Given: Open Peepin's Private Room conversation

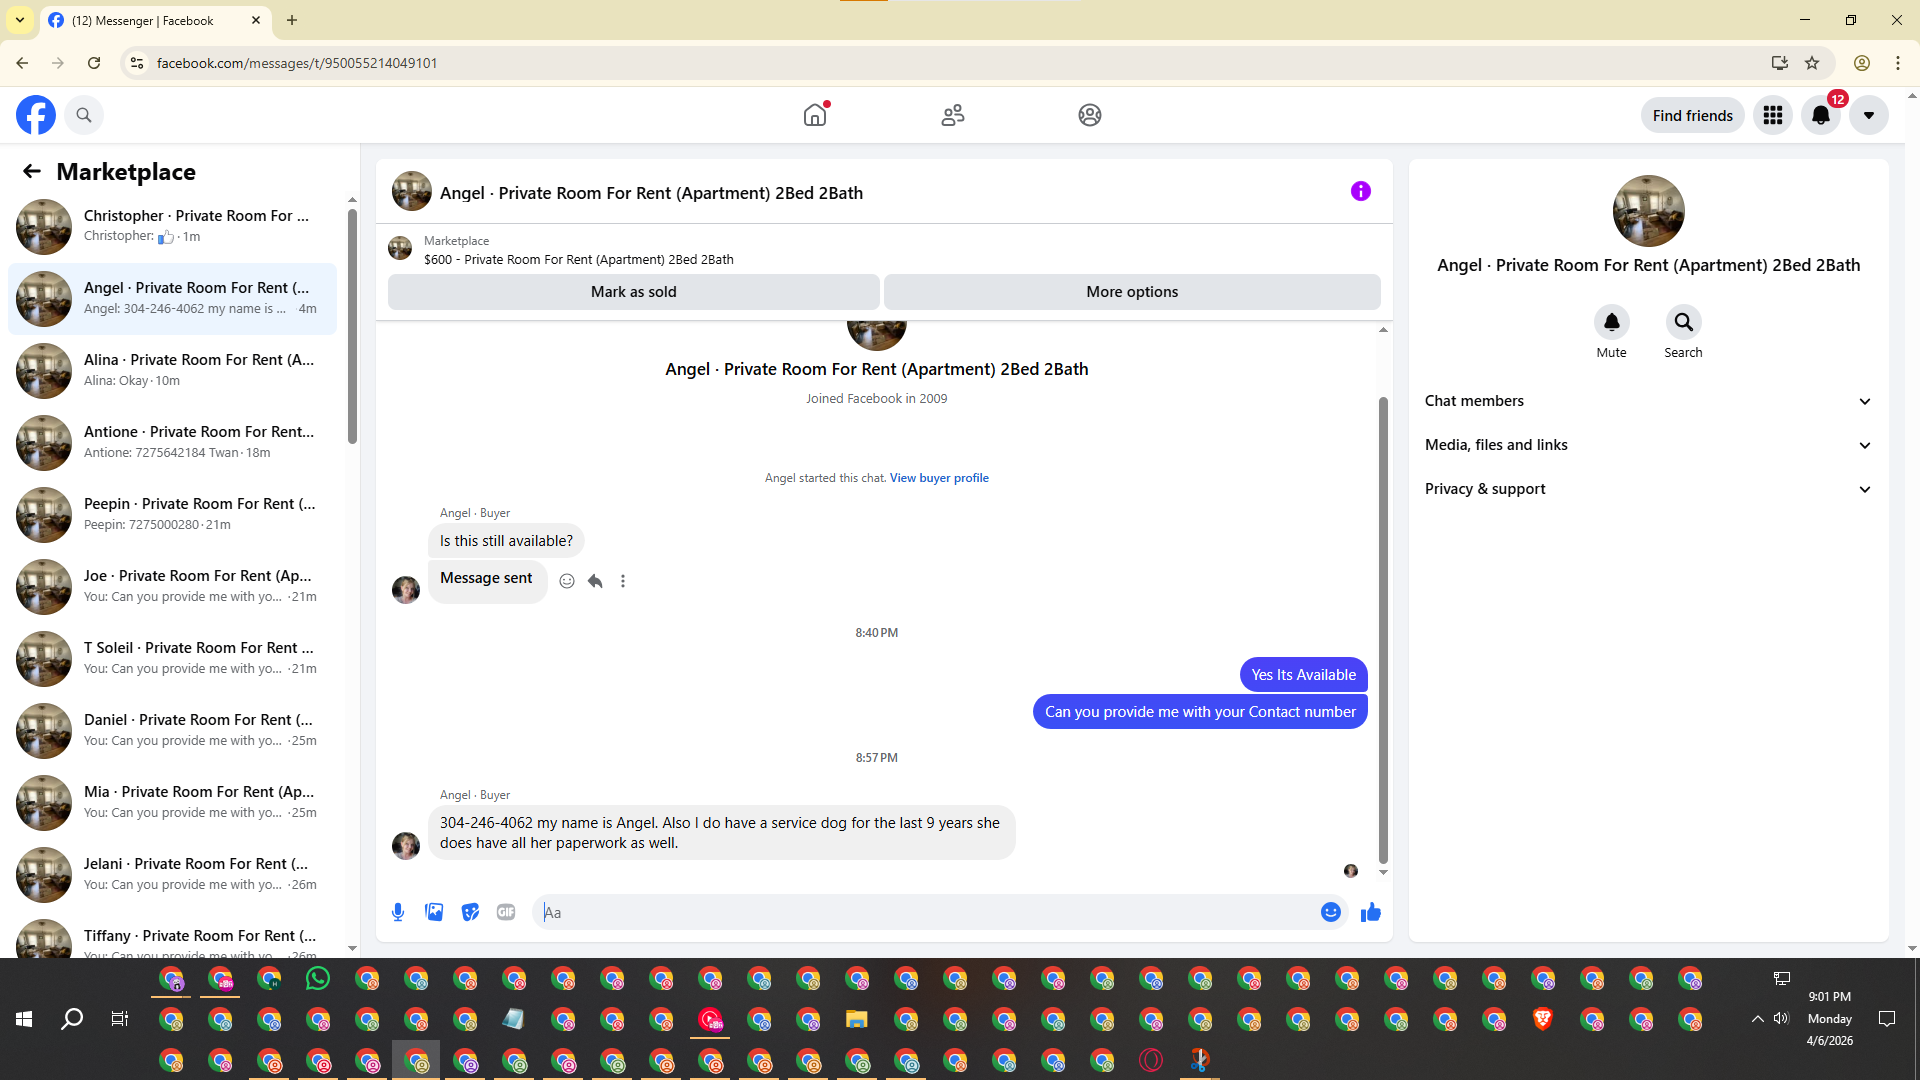Looking at the screenshot, I should (x=172, y=515).
